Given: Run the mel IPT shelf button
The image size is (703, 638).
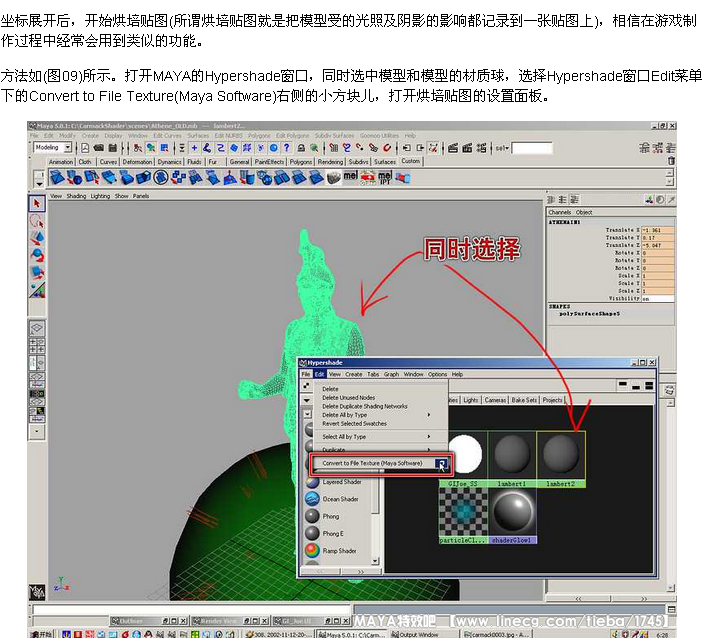Looking at the screenshot, I should click(x=385, y=178).
